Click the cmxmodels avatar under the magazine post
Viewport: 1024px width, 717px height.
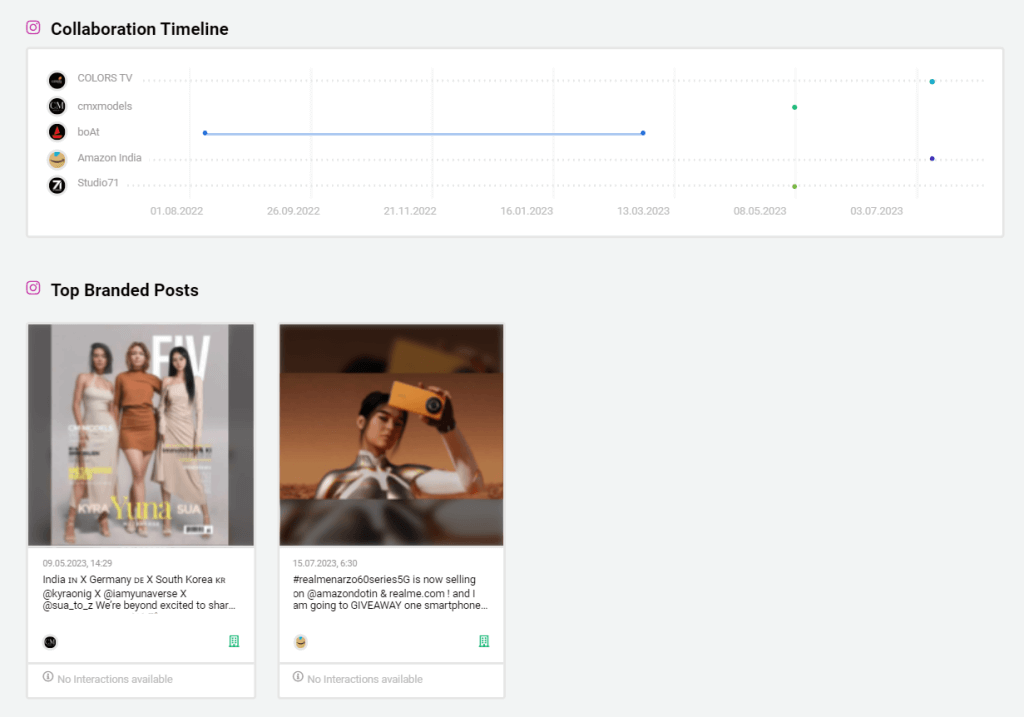click(50, 642)
